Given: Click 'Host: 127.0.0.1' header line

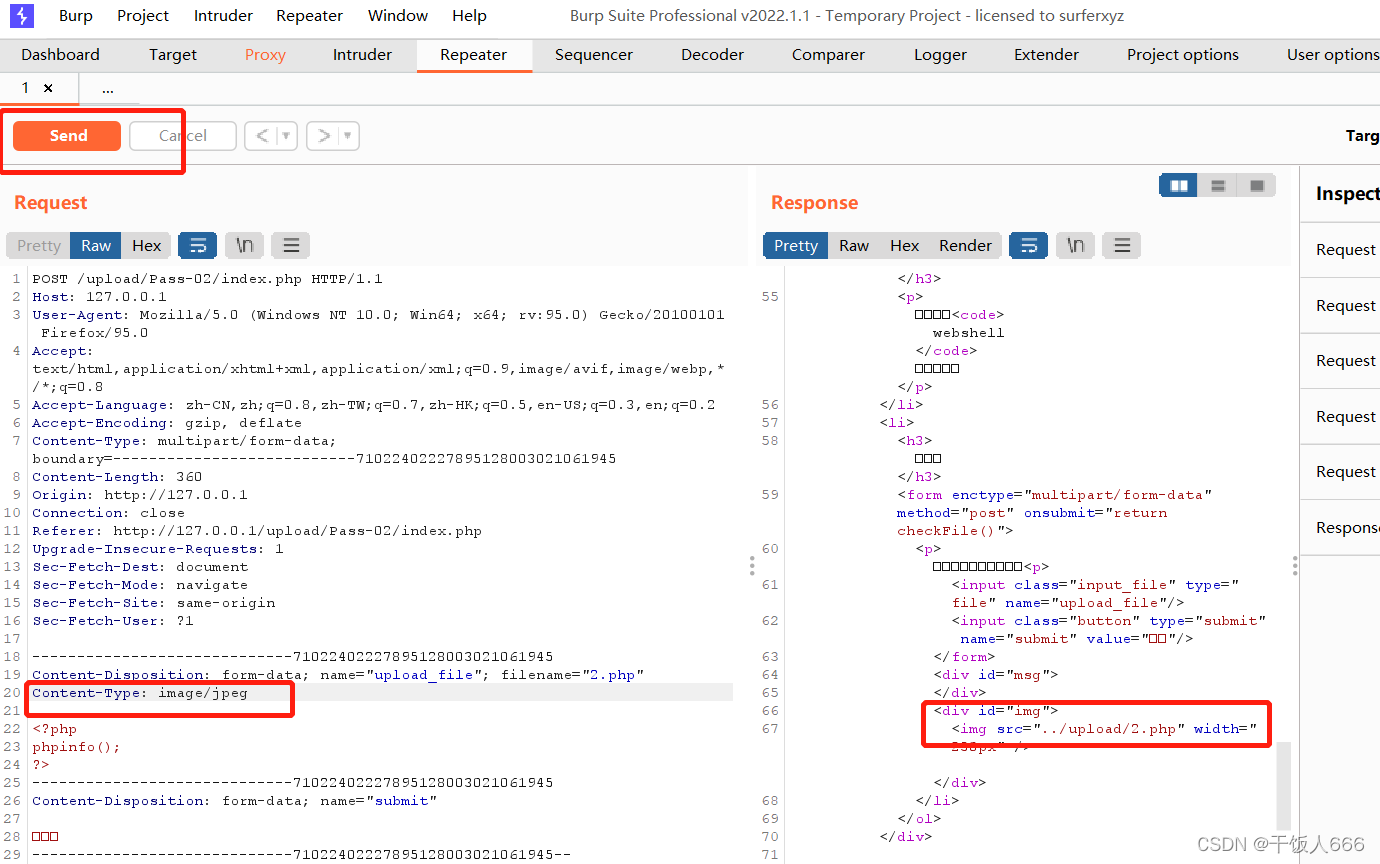Looking at the screenshot, I should [x=99, y=296].
